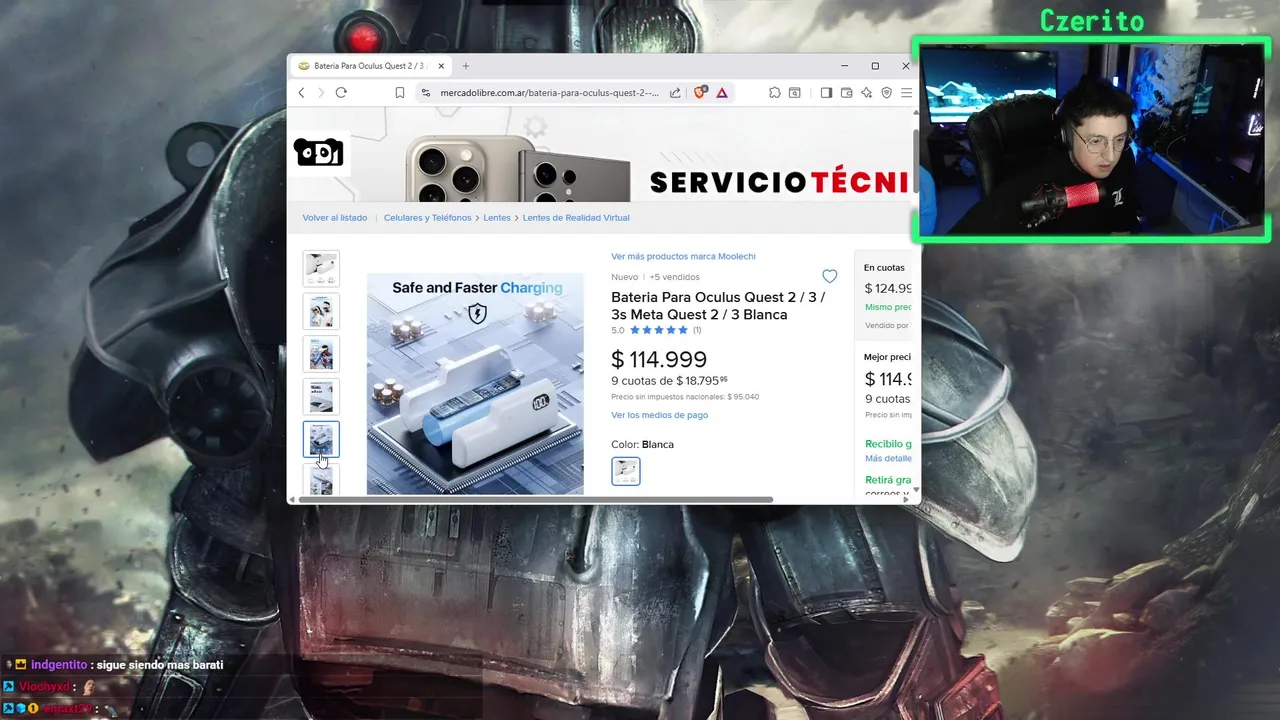The height and width of the screenshot is (720, 1280).
Task: Click the five-star rating of the product
Action: [x=659, y=330]
